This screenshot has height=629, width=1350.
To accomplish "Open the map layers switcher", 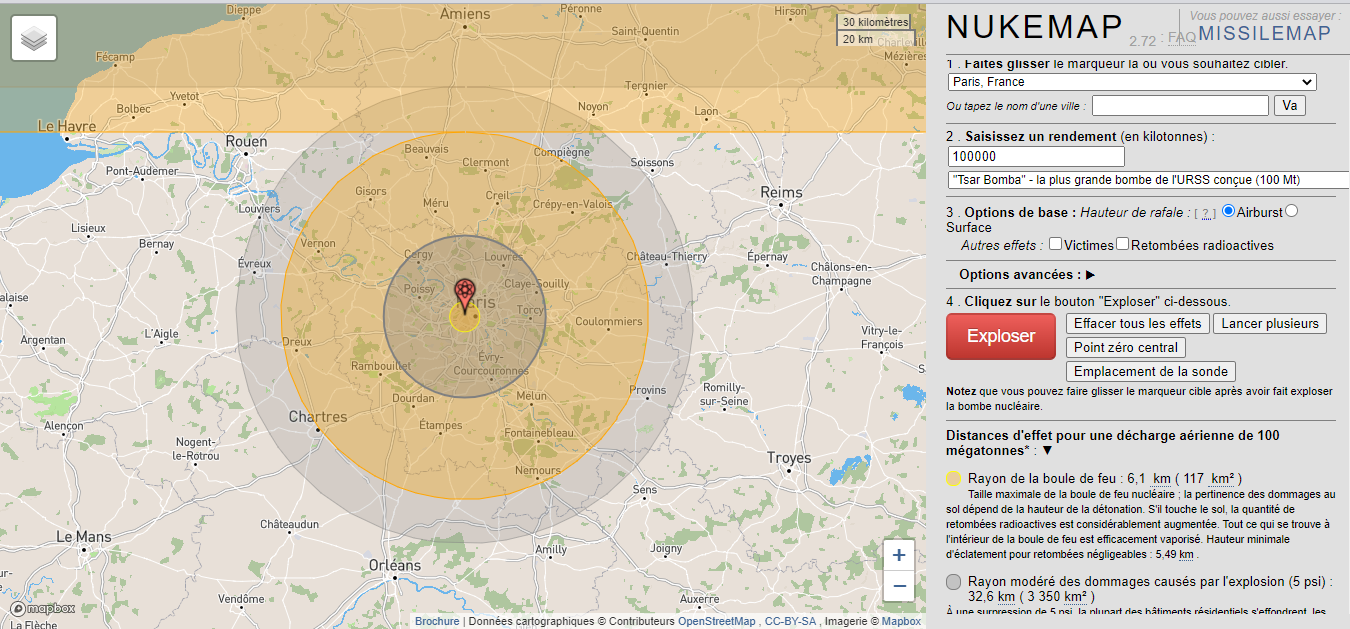I will (34, 38).
